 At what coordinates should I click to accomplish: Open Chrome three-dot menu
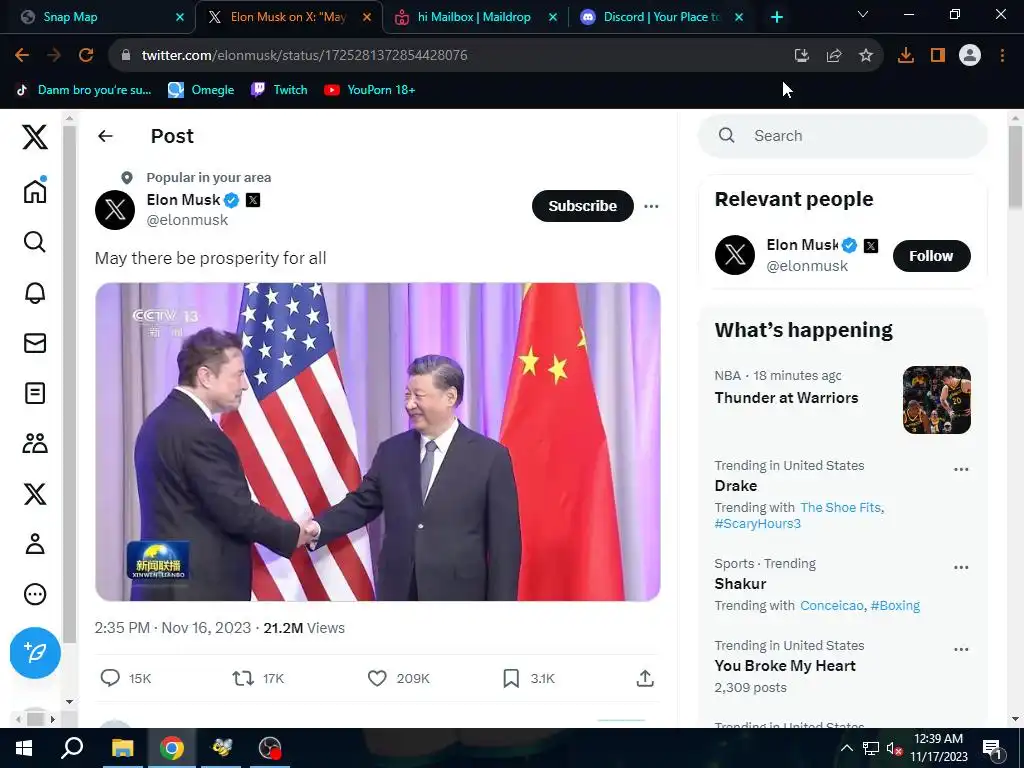pyautogui.click(x=1002, y=56)
